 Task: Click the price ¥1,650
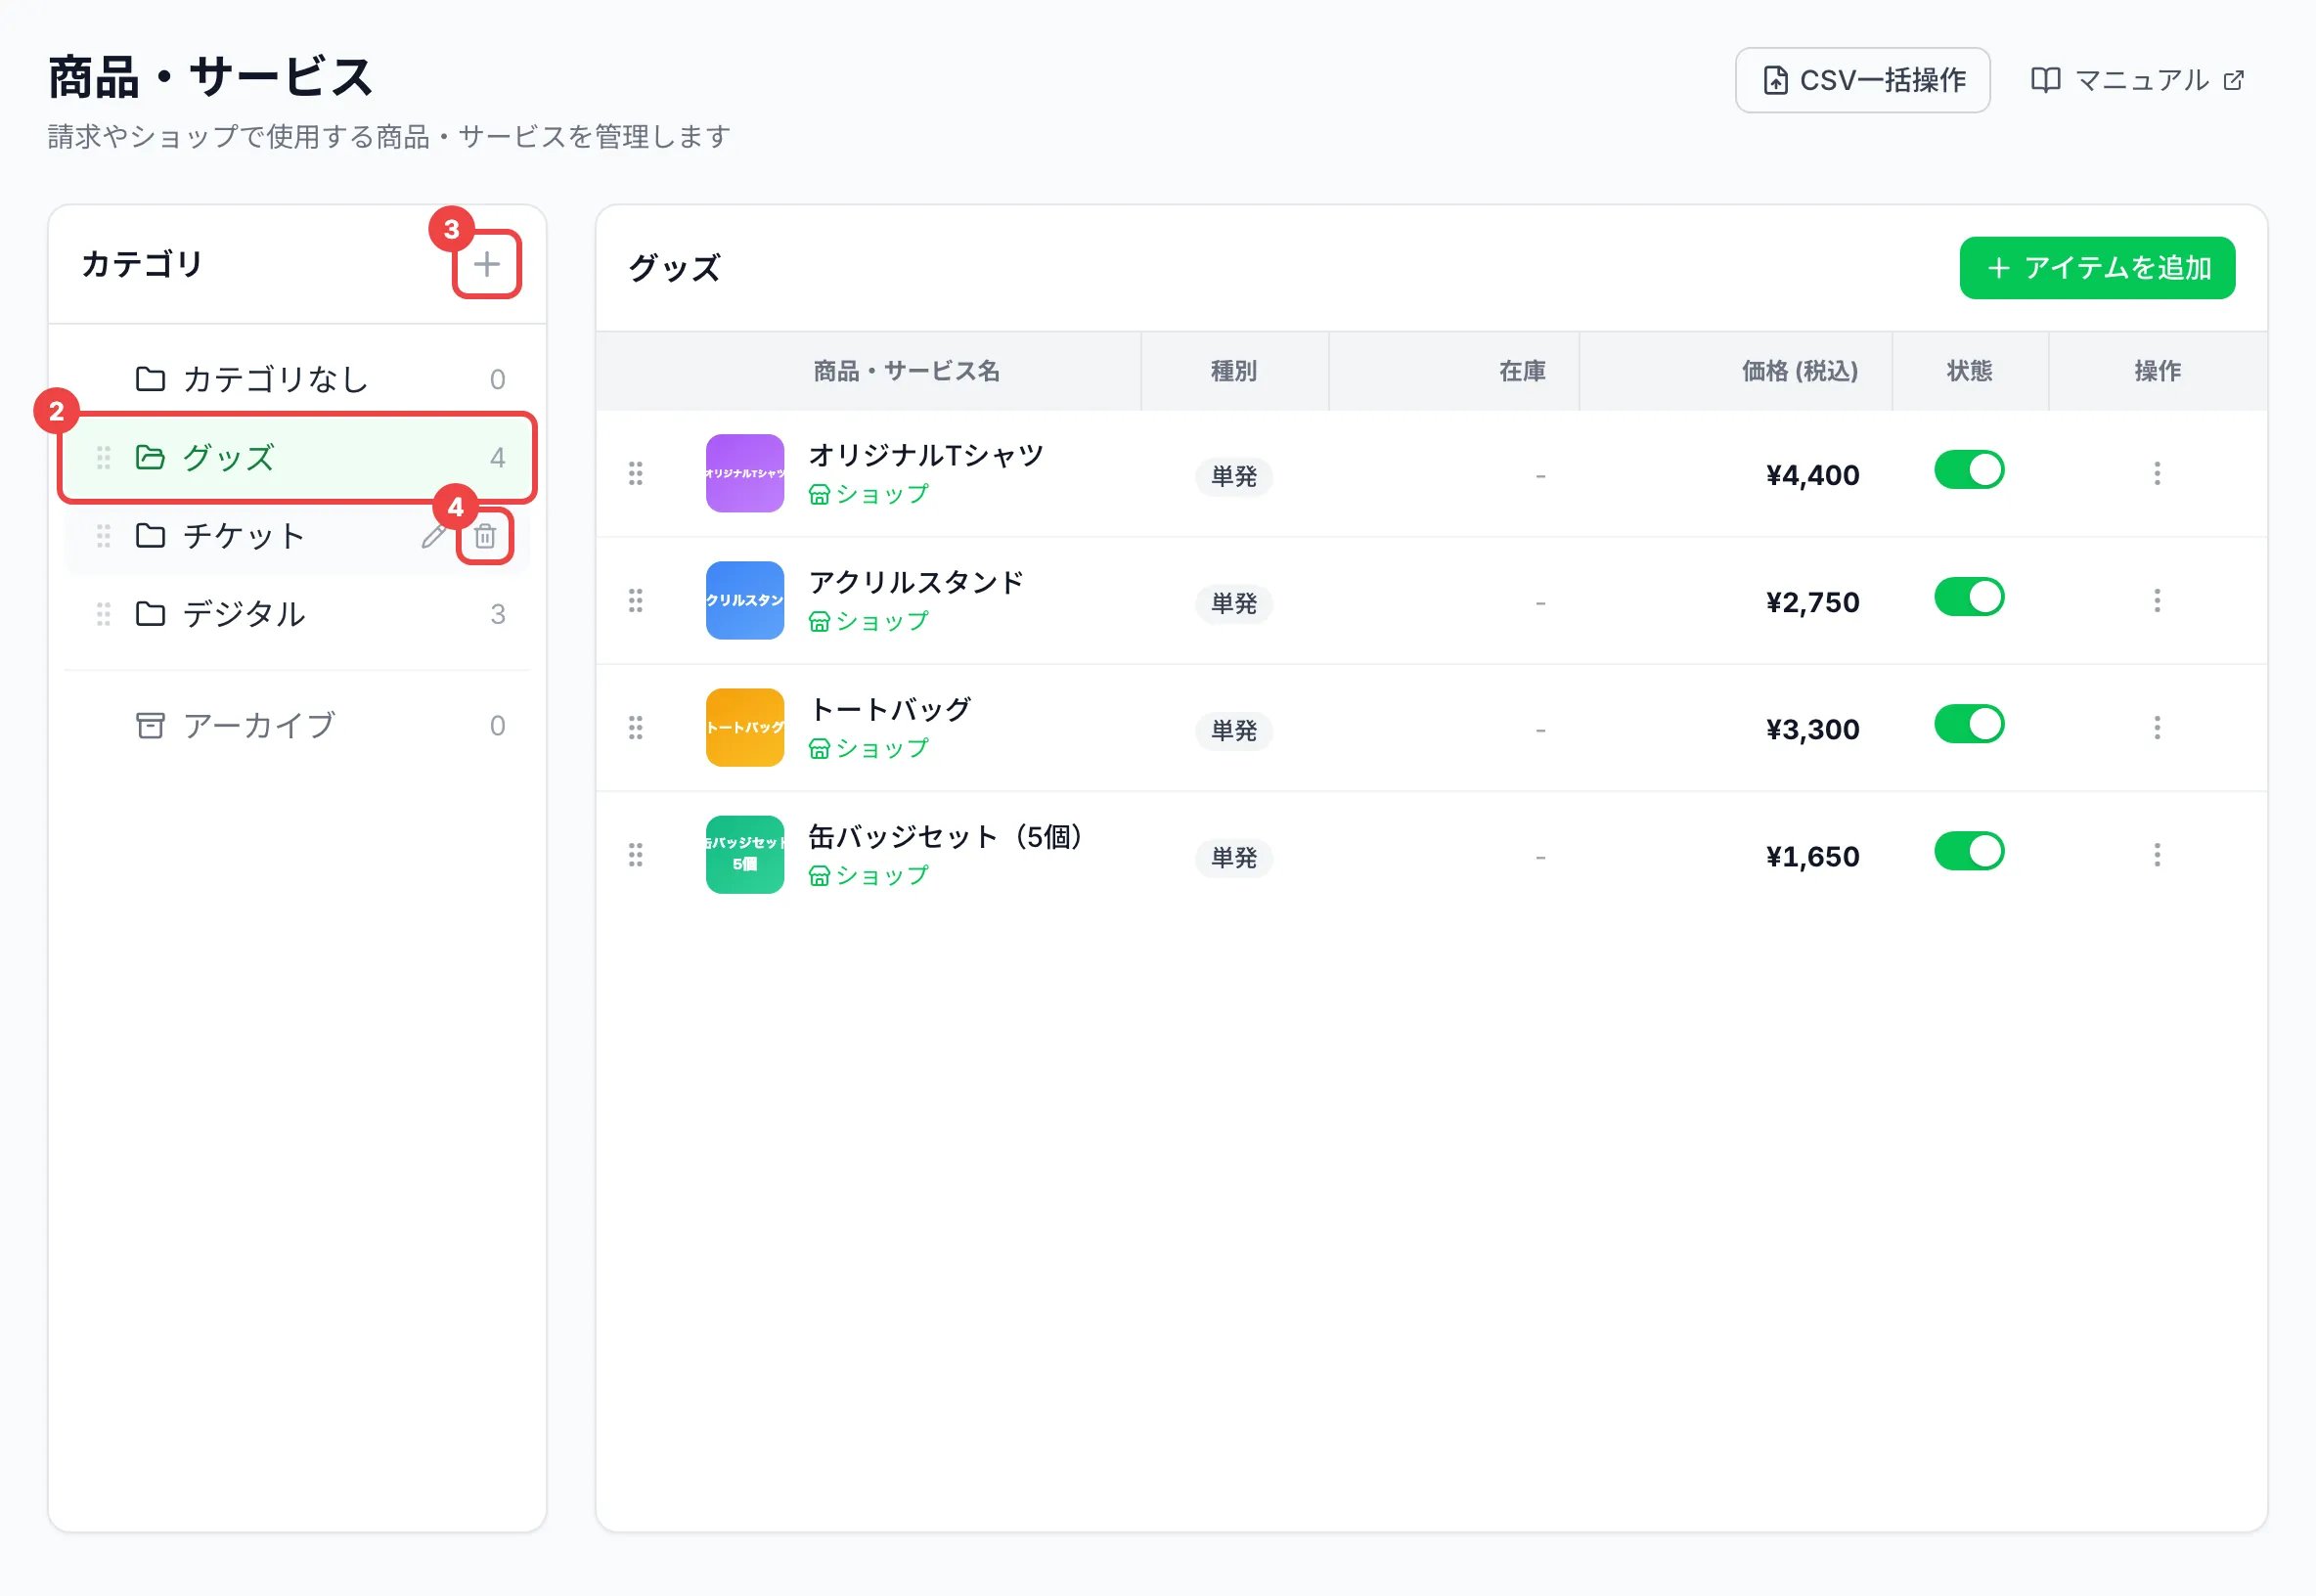tap(1812, 857)
